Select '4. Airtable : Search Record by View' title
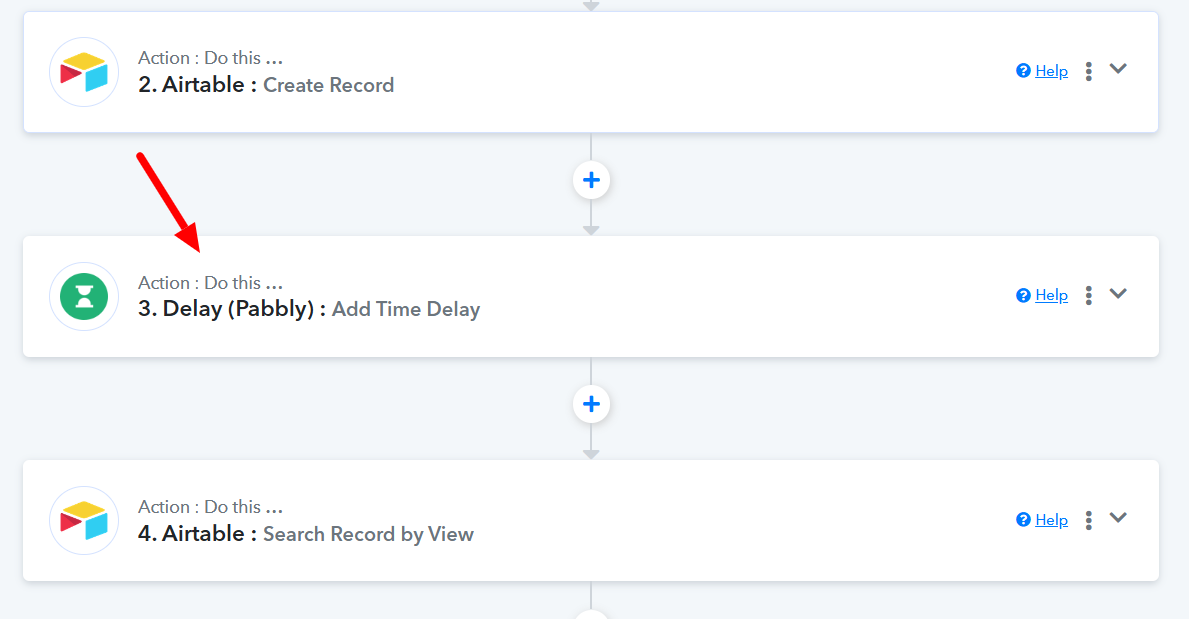 point(306,534)
